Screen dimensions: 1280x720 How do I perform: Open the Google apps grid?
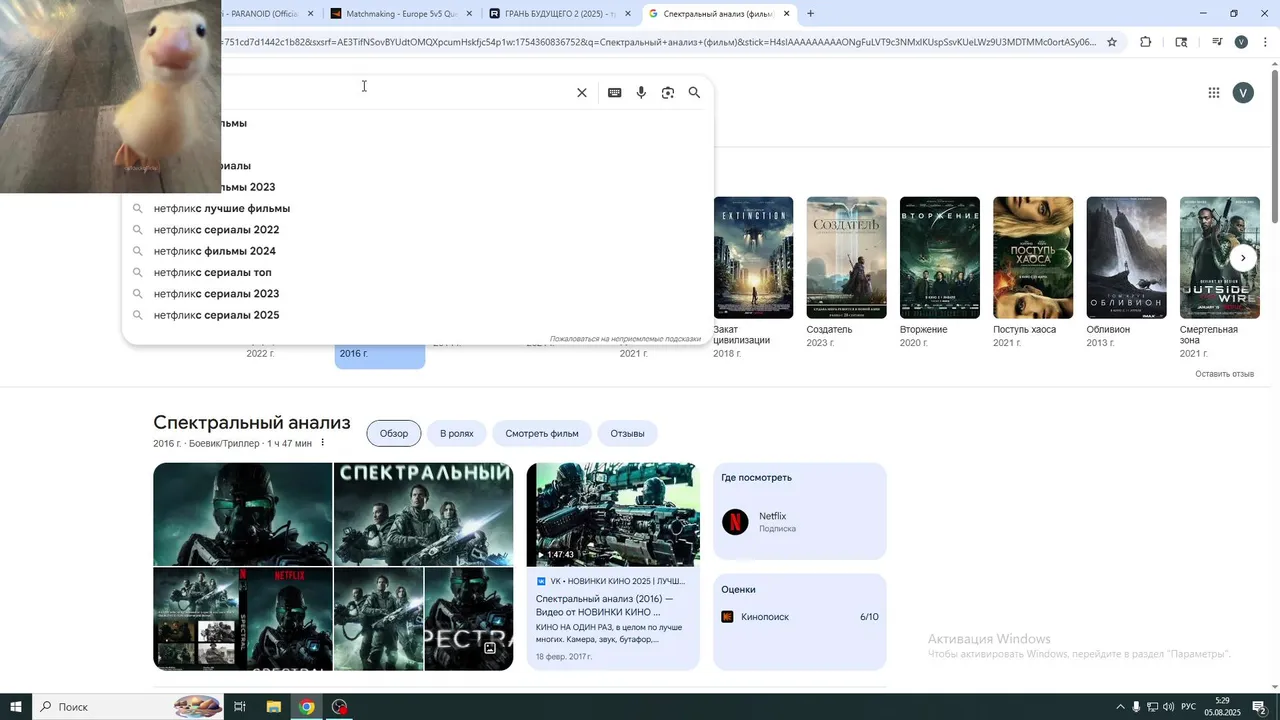(1214, 93)
